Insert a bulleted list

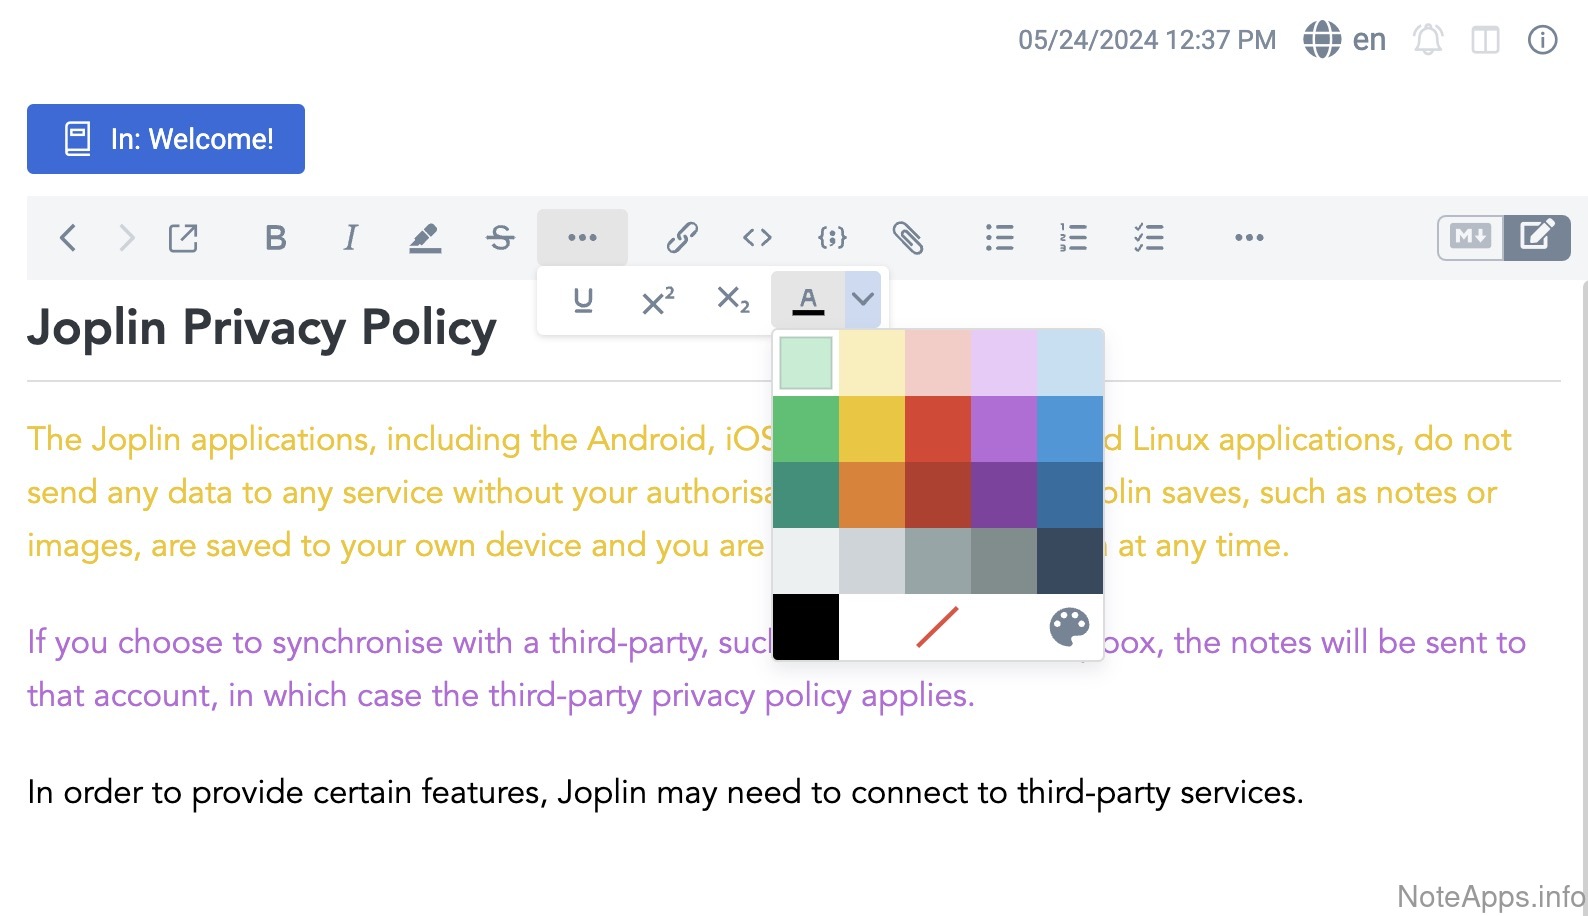point(999,238)
